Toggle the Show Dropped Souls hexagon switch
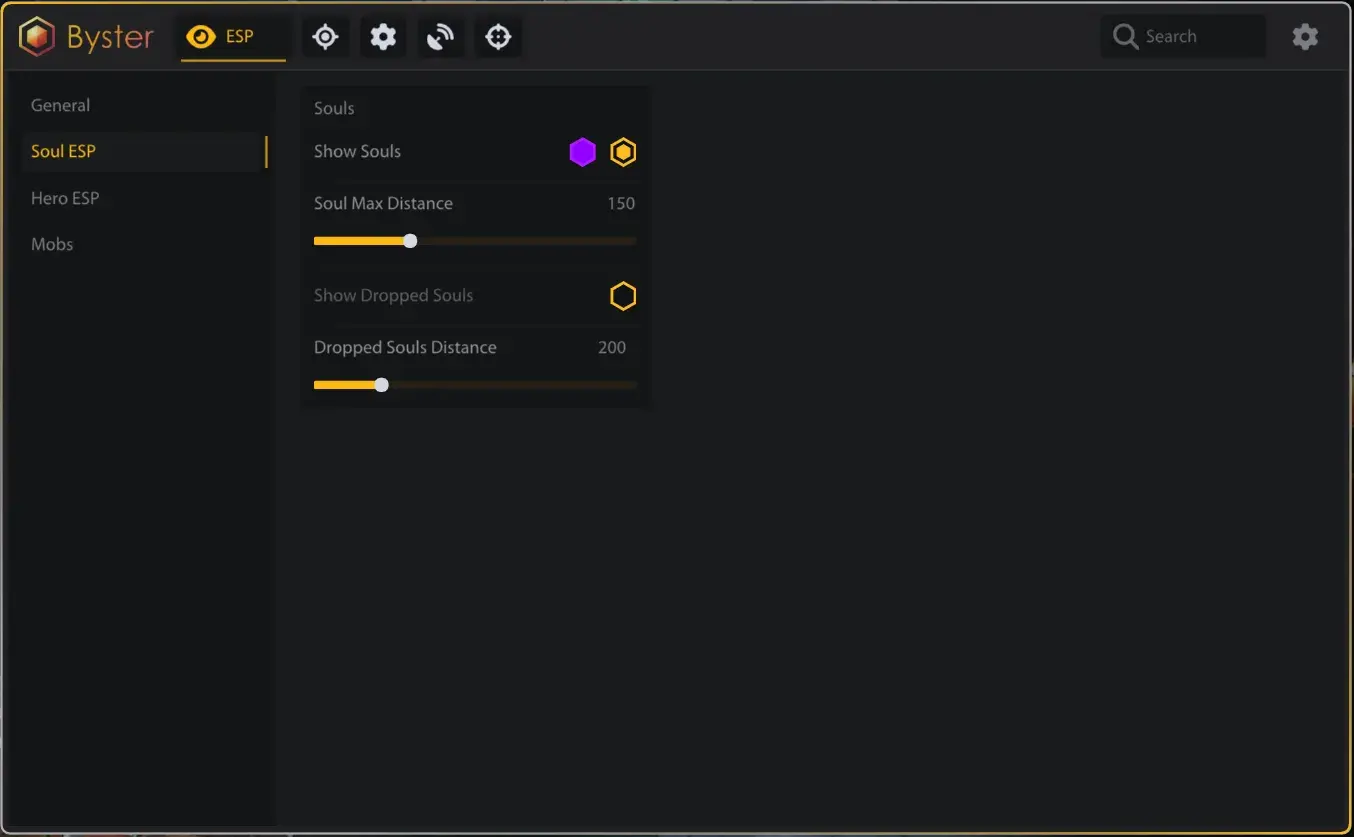Image resolution: width=1354 pixels, height=837 pixels. (x=623, y=296)
